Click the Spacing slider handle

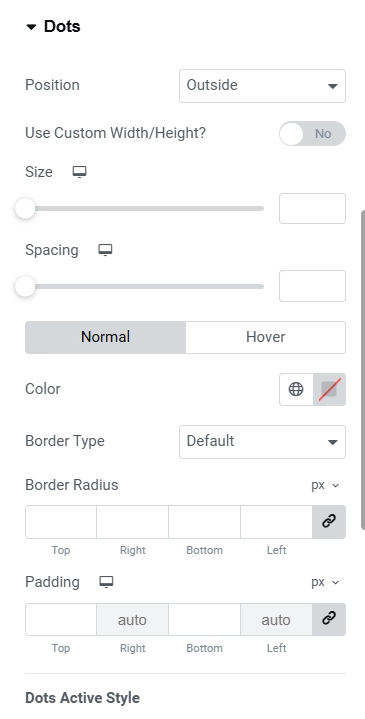coord(25,287)
